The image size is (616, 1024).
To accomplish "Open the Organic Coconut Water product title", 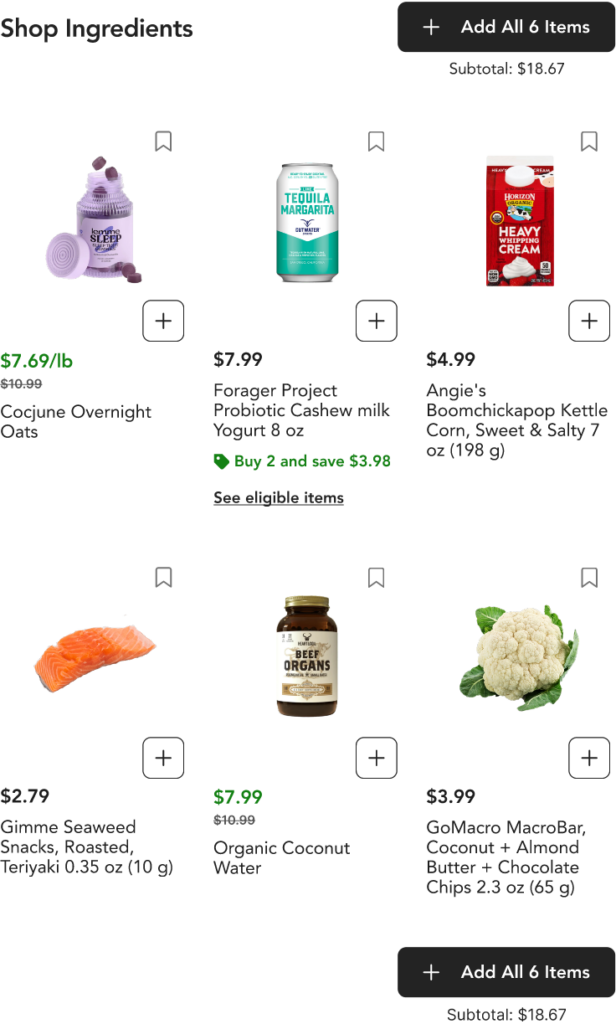I will coord(282,857).
